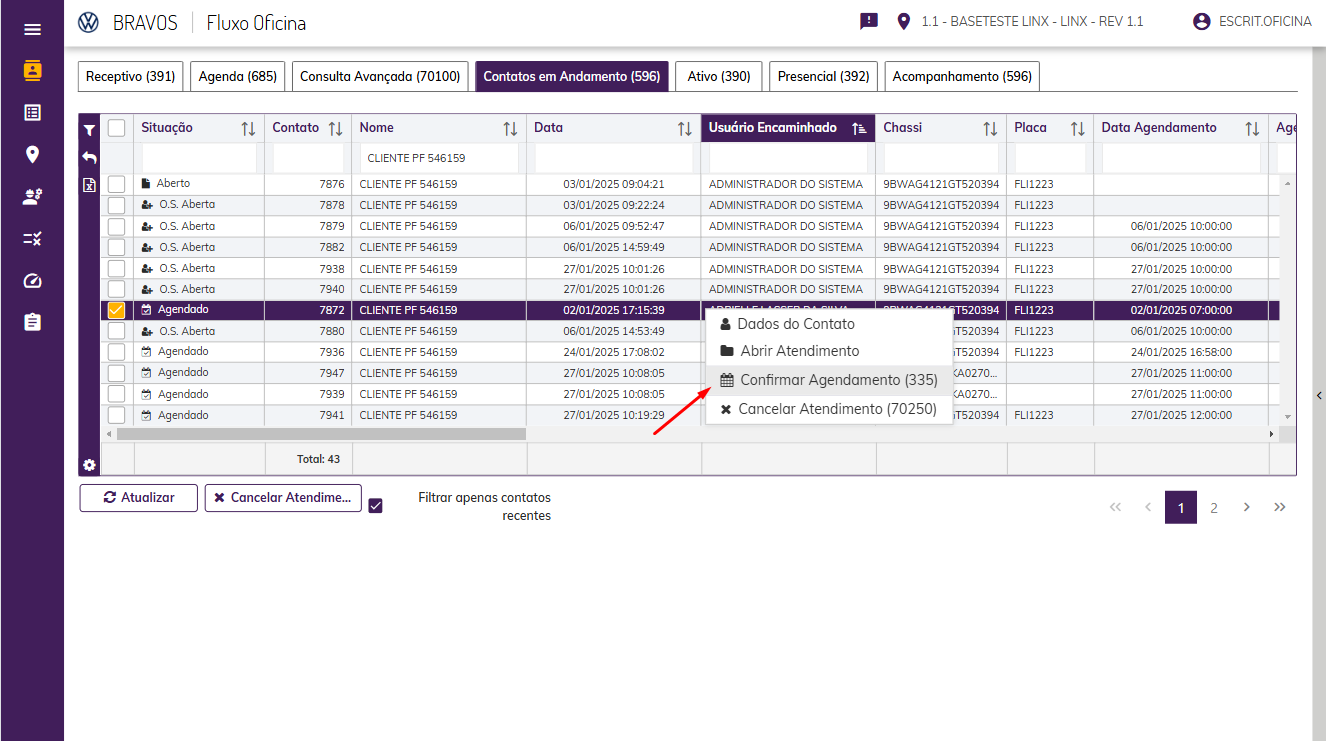Open the Ativo (390) tab

[x=719, y=76]
